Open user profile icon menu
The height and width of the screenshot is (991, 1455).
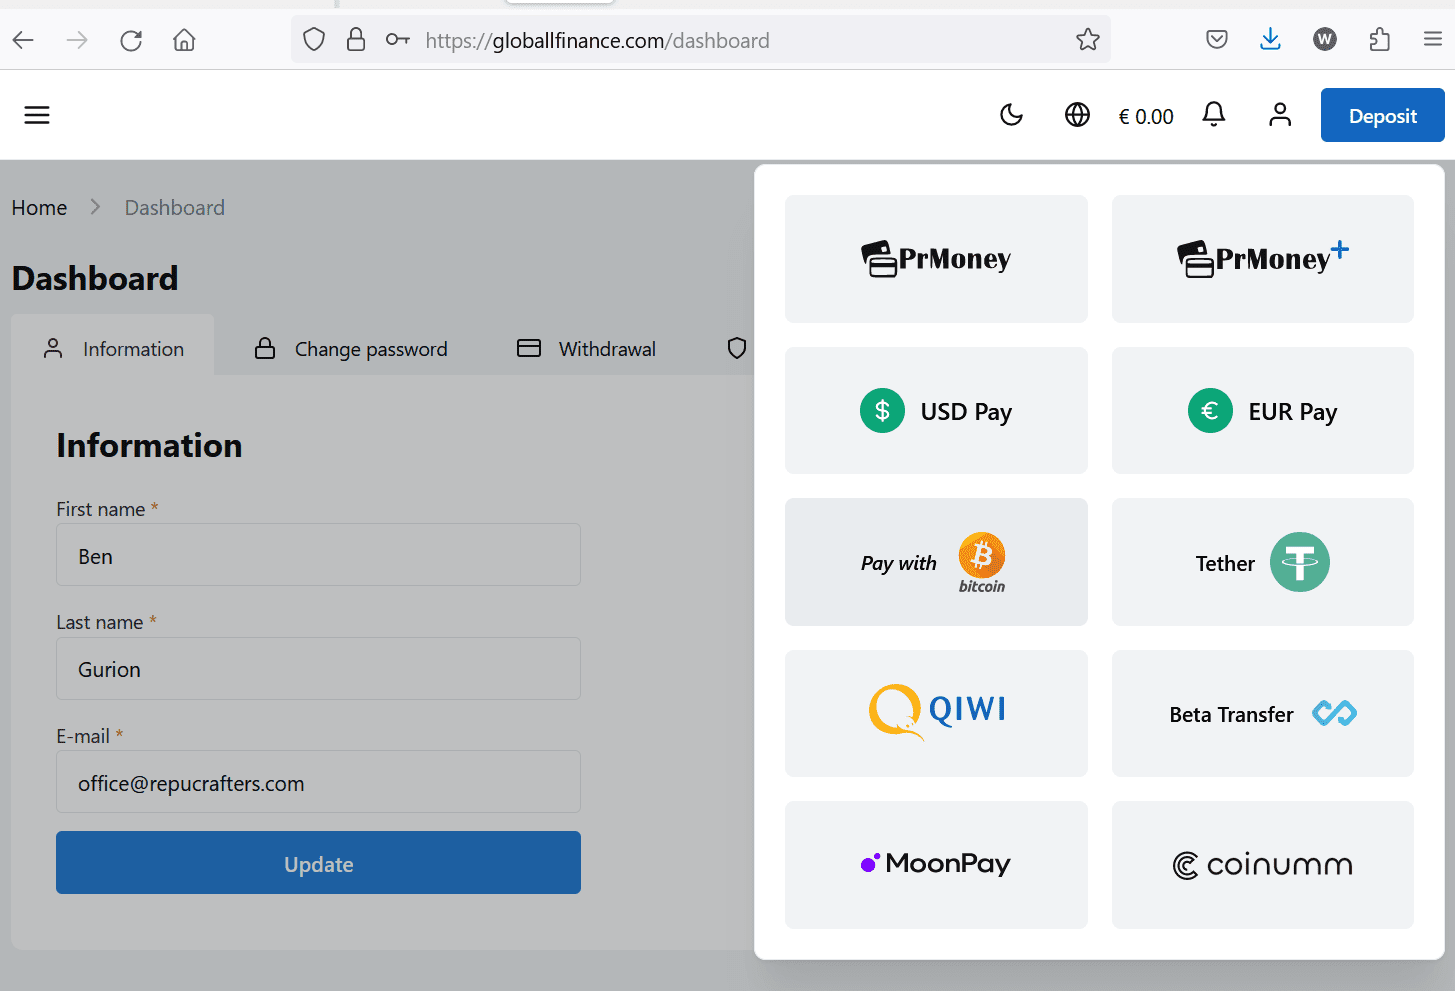[1280, 115]
